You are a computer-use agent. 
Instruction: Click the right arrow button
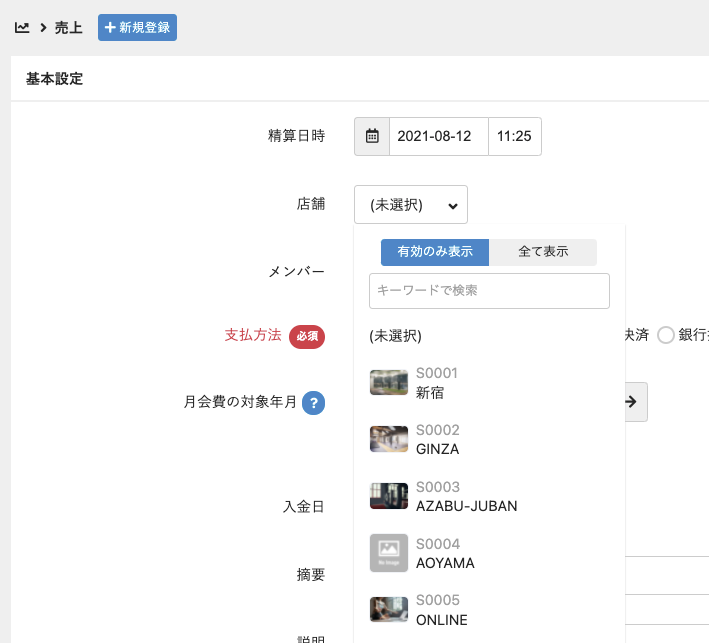(x=631, y=401)
